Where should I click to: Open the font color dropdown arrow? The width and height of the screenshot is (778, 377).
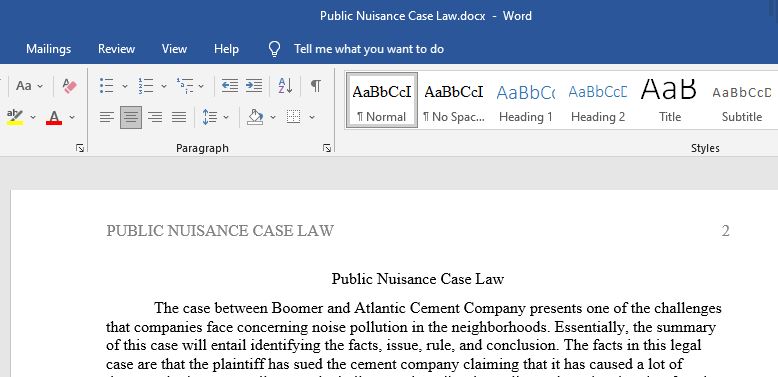click(72, 118)
